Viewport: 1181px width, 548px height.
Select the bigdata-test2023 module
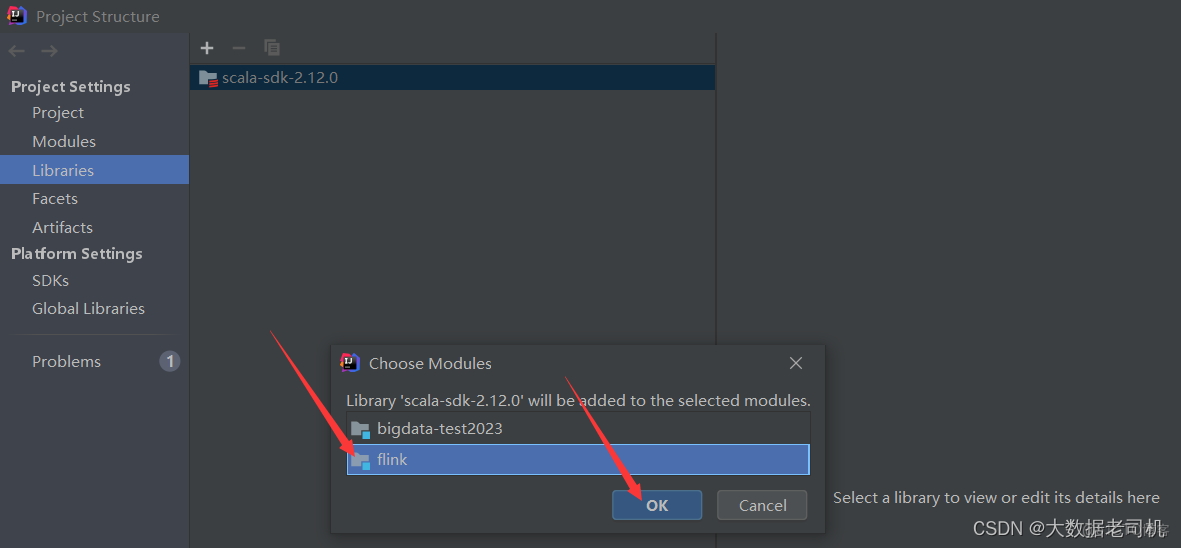pyautogui.click(x=440, y=429)
